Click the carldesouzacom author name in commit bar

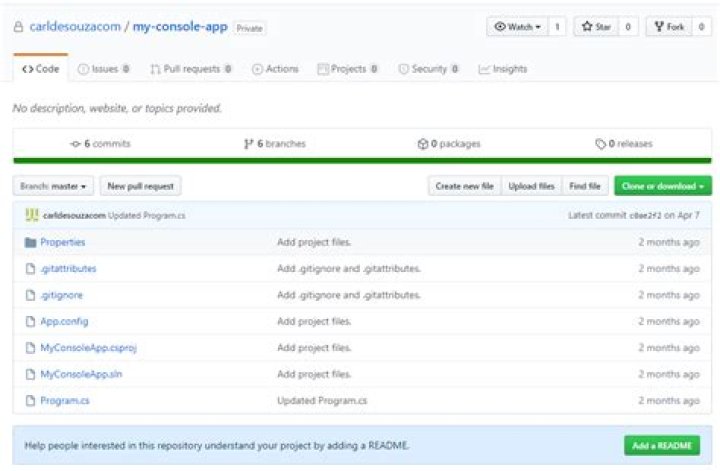coord(74,215)
